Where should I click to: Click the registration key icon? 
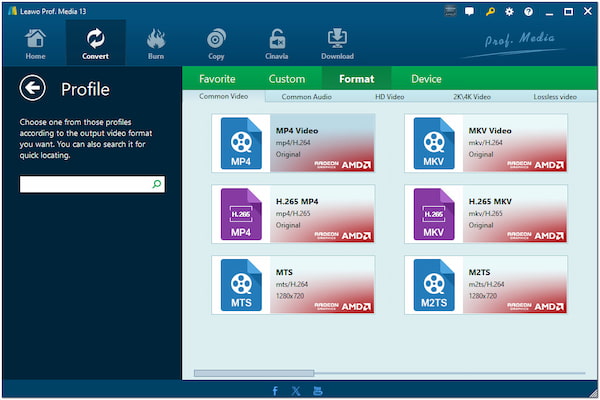click(x=490, y=11)
